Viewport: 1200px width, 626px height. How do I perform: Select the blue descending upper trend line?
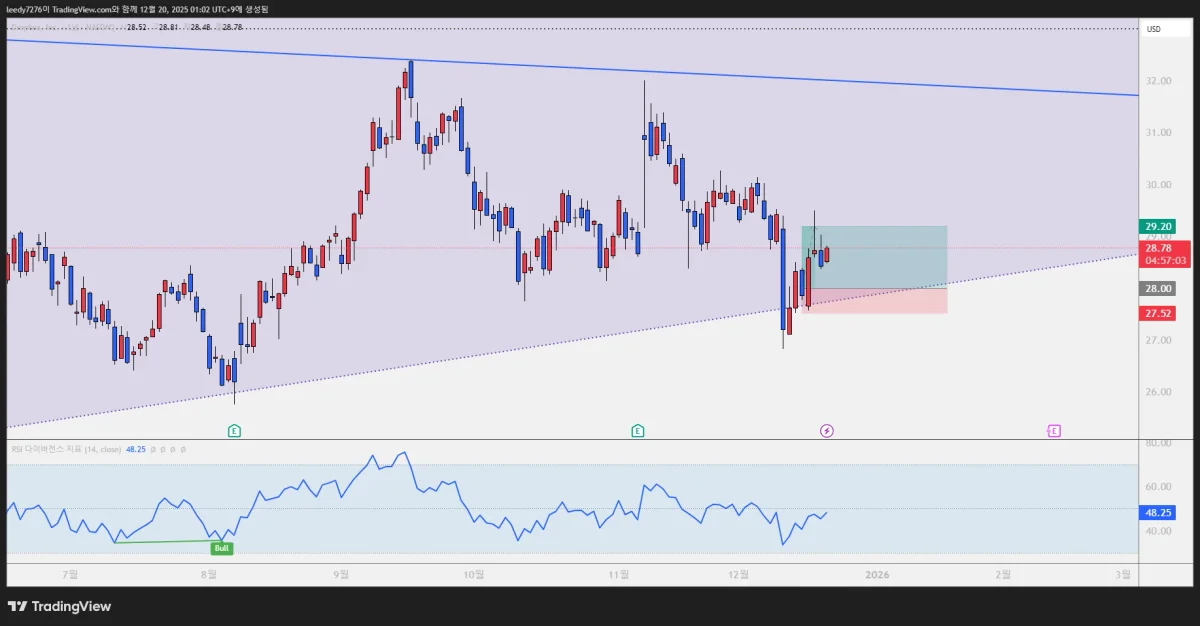click(570, 68)
